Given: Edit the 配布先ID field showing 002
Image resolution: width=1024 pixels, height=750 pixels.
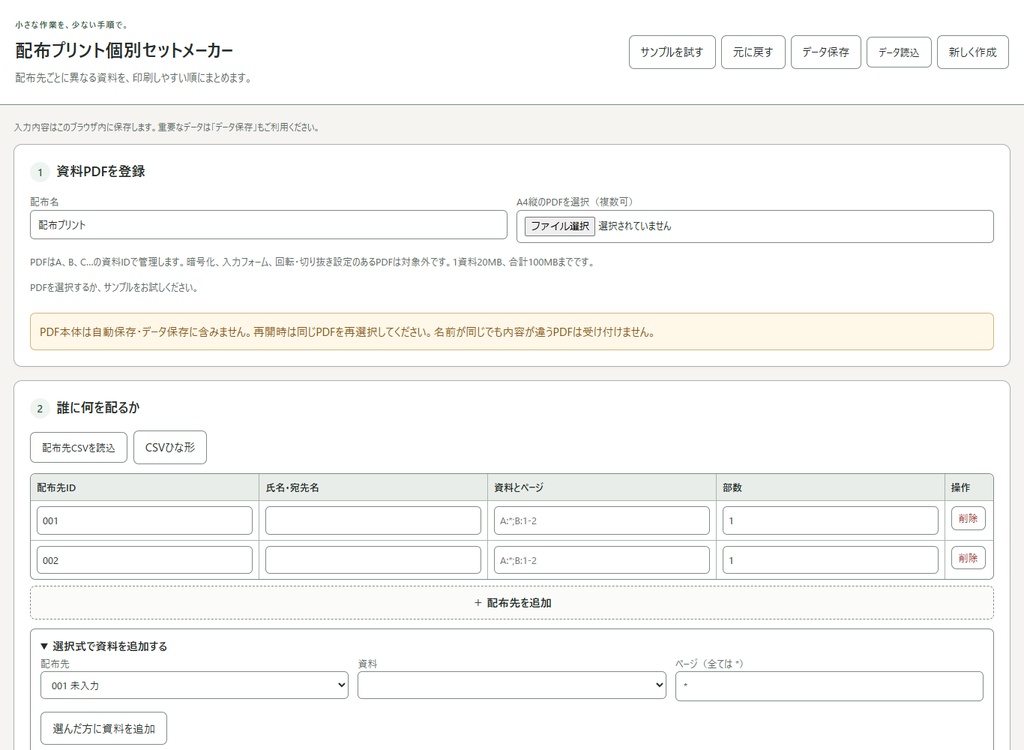Looking at the screenshot, I should coord(144,561).
